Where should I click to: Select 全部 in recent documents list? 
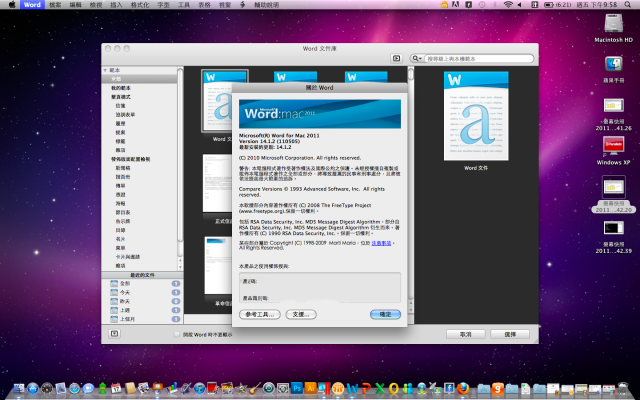pos(141,283)
